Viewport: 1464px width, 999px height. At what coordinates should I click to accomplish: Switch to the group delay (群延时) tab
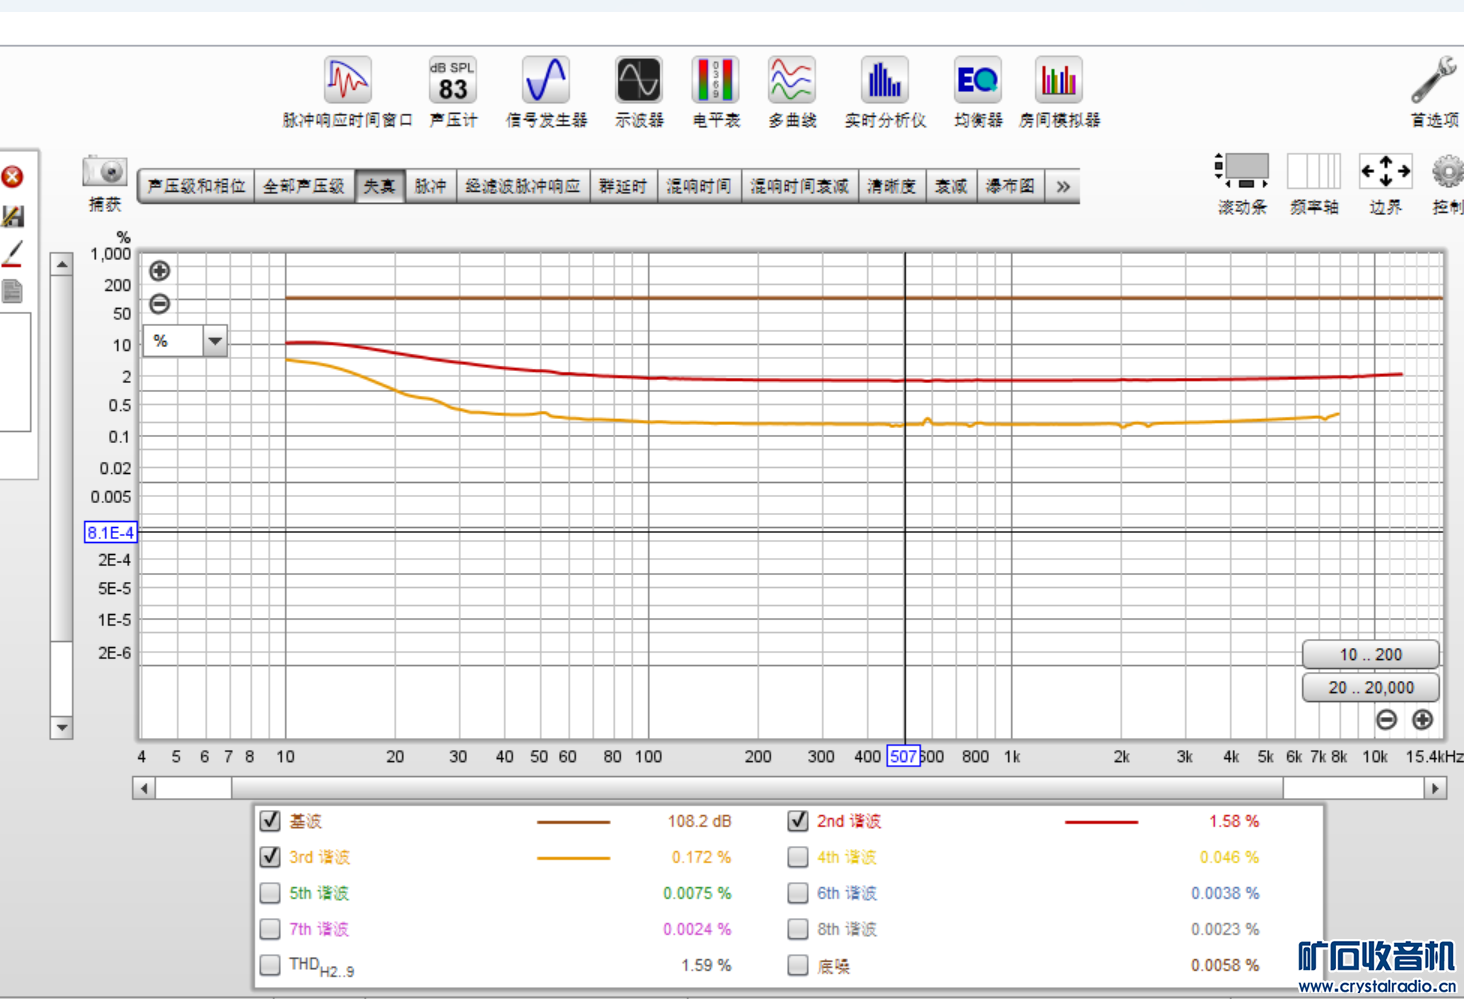pyautogui.click(x=623, y=187)
